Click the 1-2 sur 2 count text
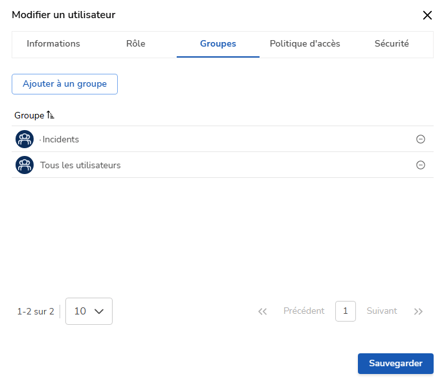The image size is (444, 385). coord(36,311)
